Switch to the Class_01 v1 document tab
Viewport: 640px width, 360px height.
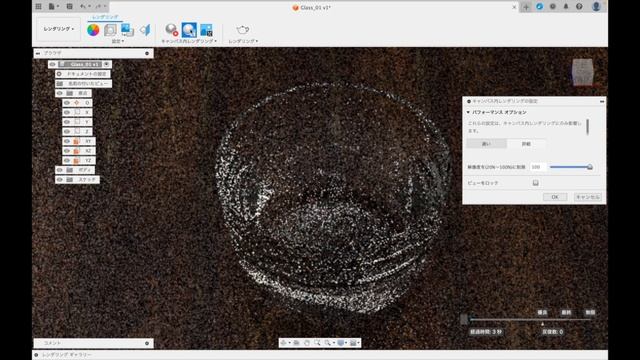[312, 7]
